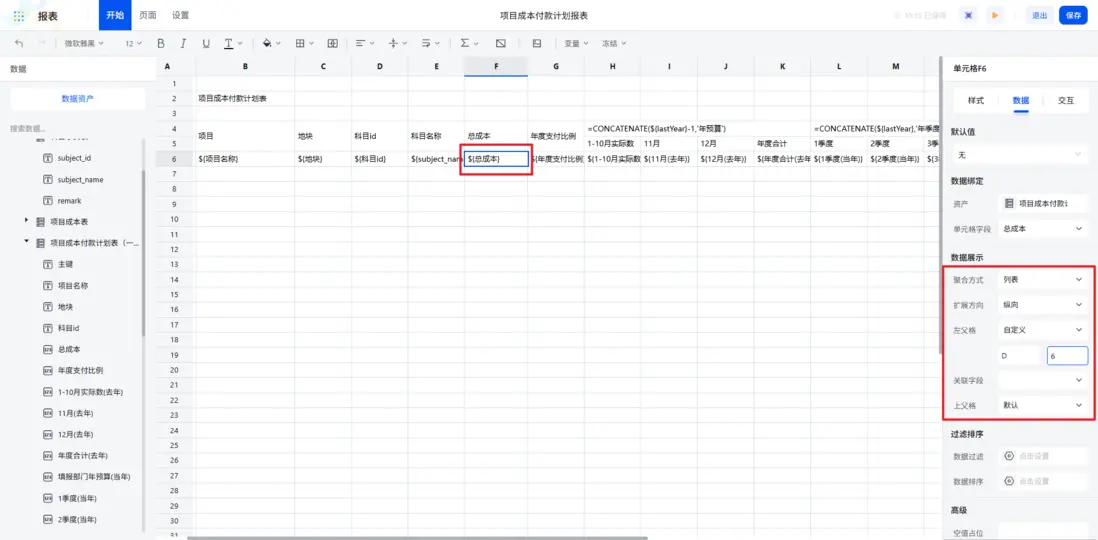The image size is (1098, 540).
Task: Switch to the 页面 tab
Action: pyautogui.click(x=148, y=15)
